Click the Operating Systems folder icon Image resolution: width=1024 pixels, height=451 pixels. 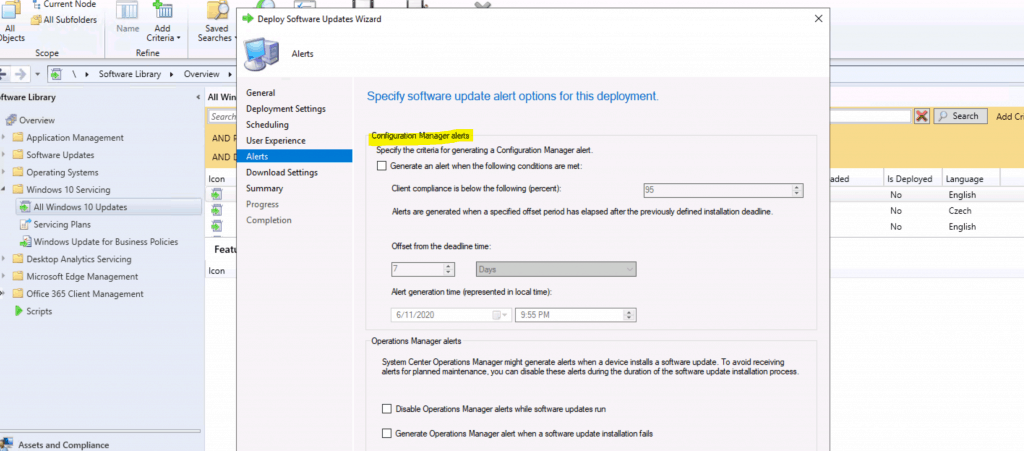[x=18, y=172]
